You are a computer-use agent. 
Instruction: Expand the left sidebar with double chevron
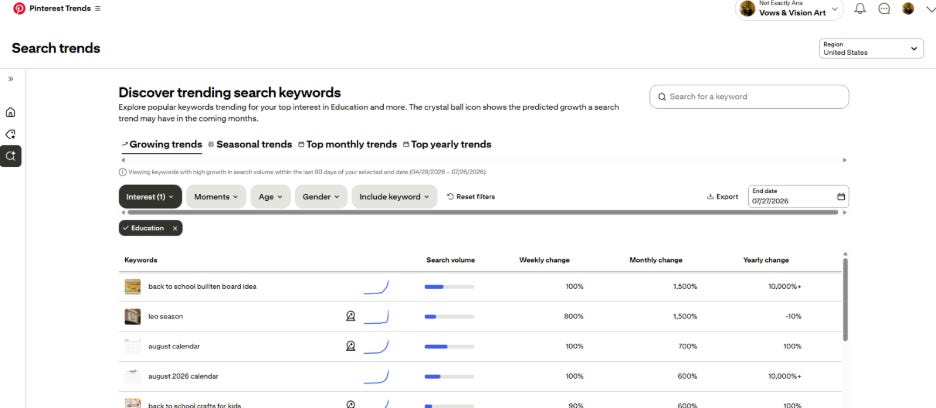10,79
